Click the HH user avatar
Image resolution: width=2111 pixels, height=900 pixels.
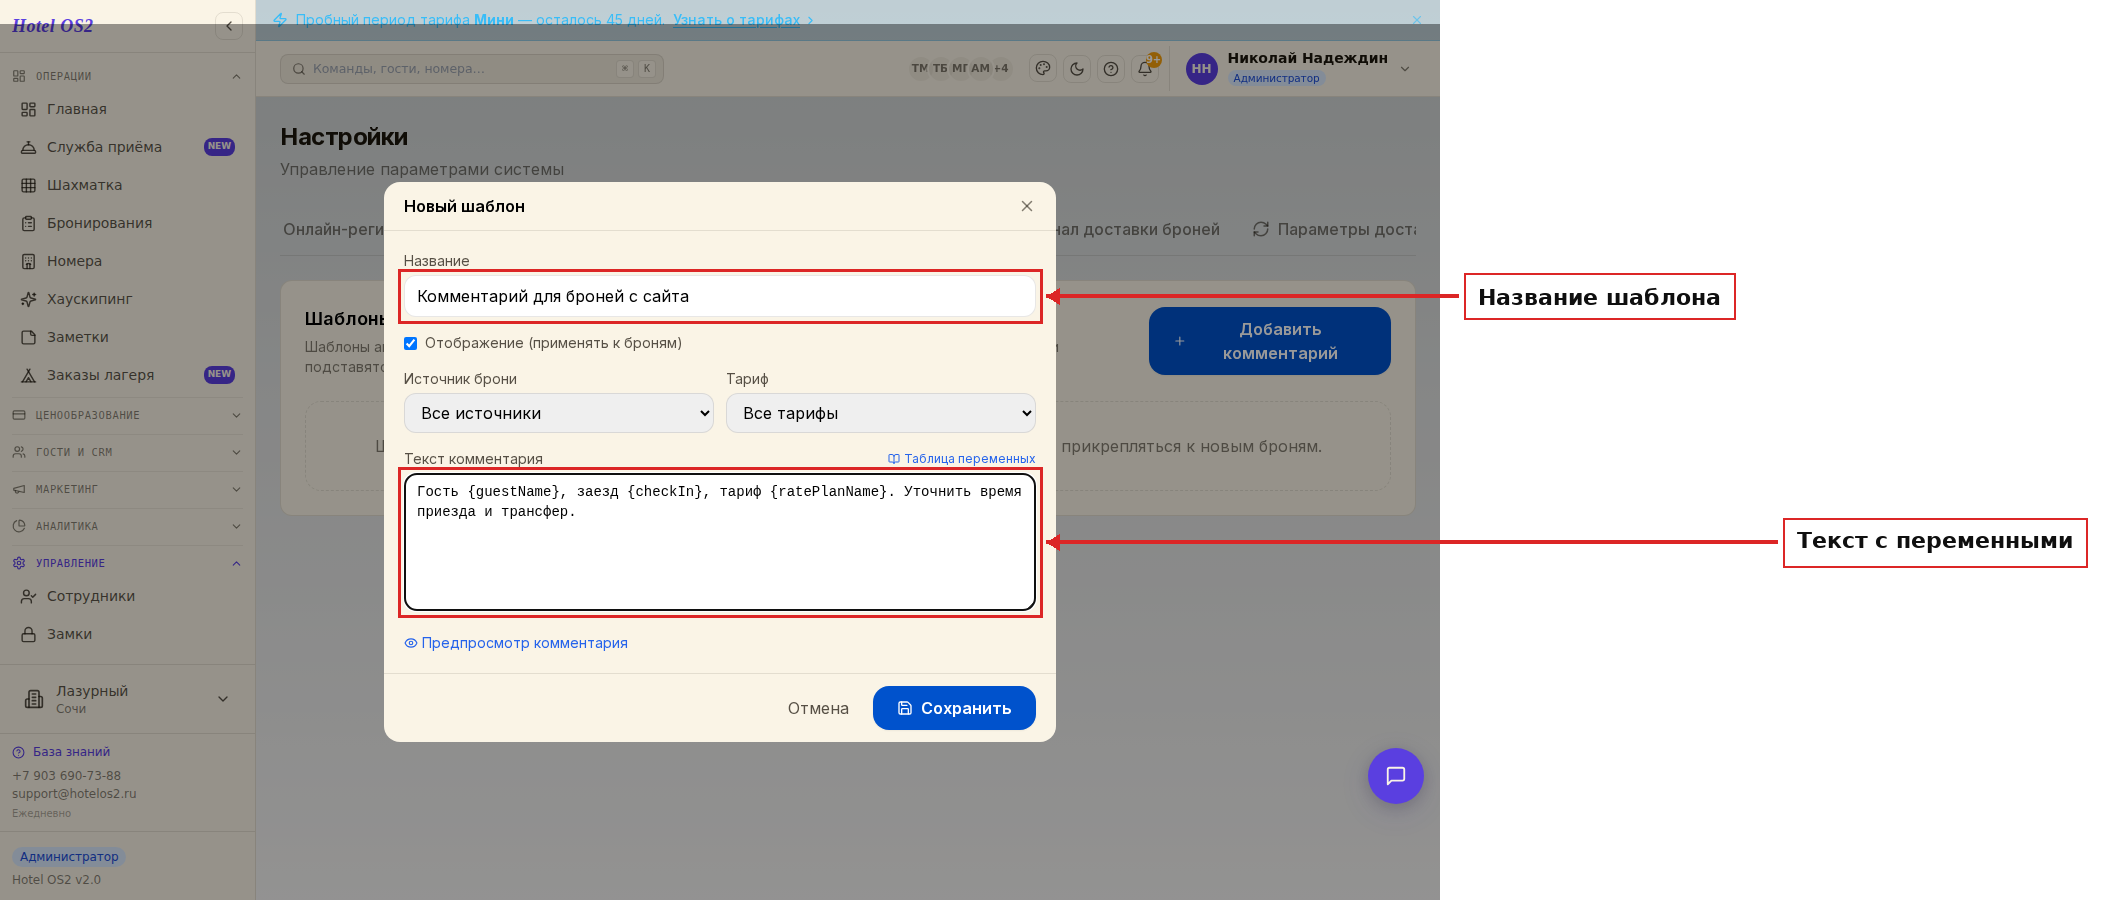(1201, 69)
